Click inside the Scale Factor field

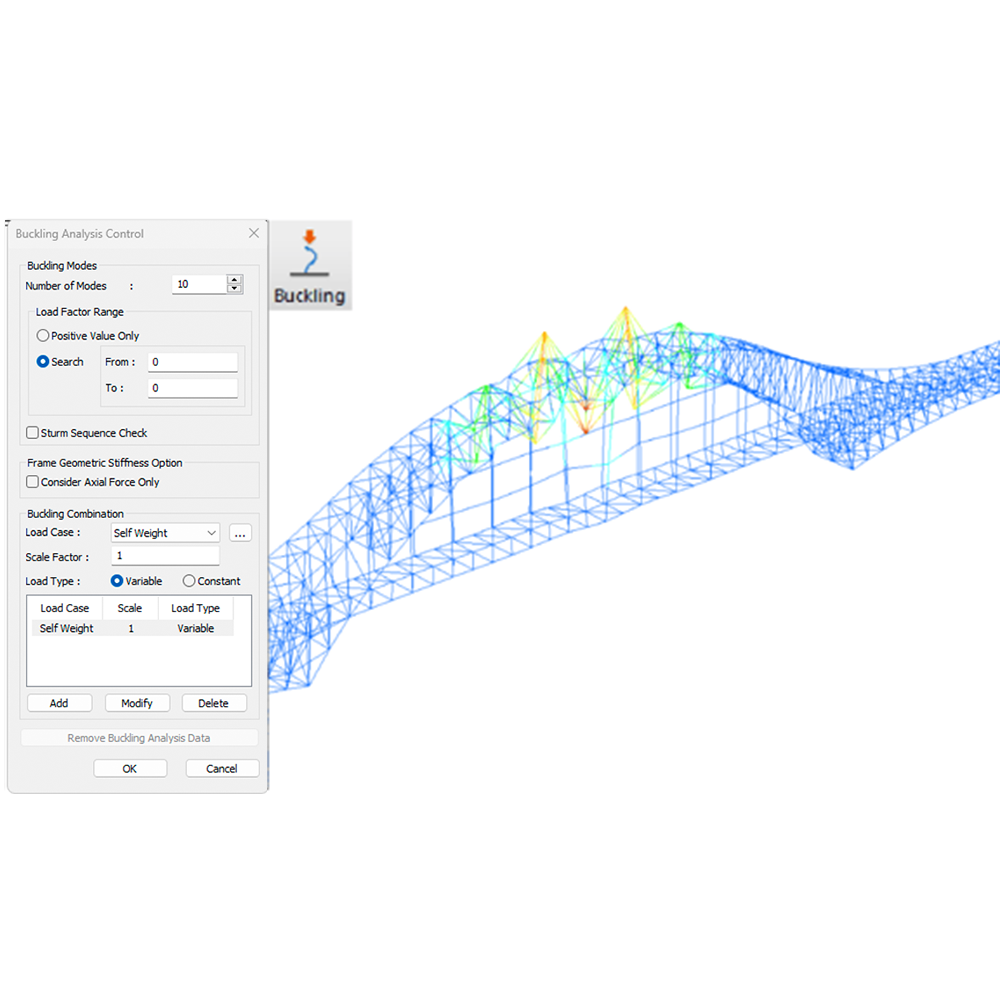[165, 557]
